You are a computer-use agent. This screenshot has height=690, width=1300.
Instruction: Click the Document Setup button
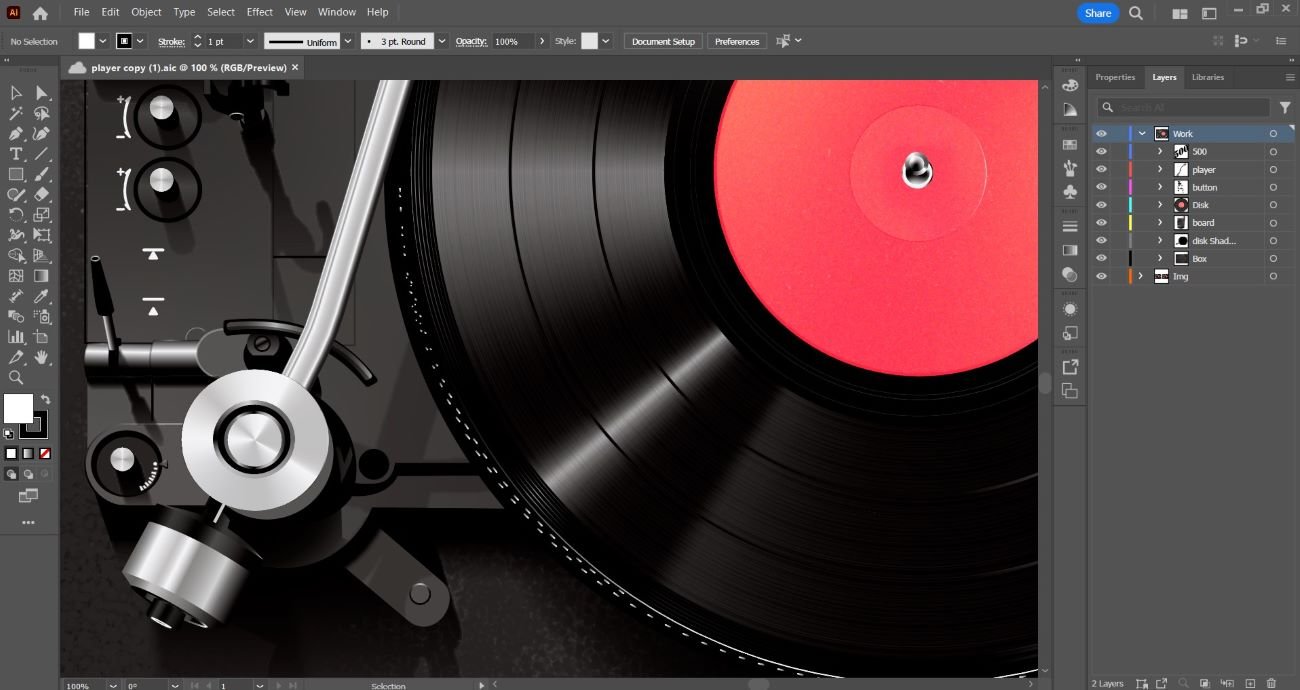[x=663, y=41]
